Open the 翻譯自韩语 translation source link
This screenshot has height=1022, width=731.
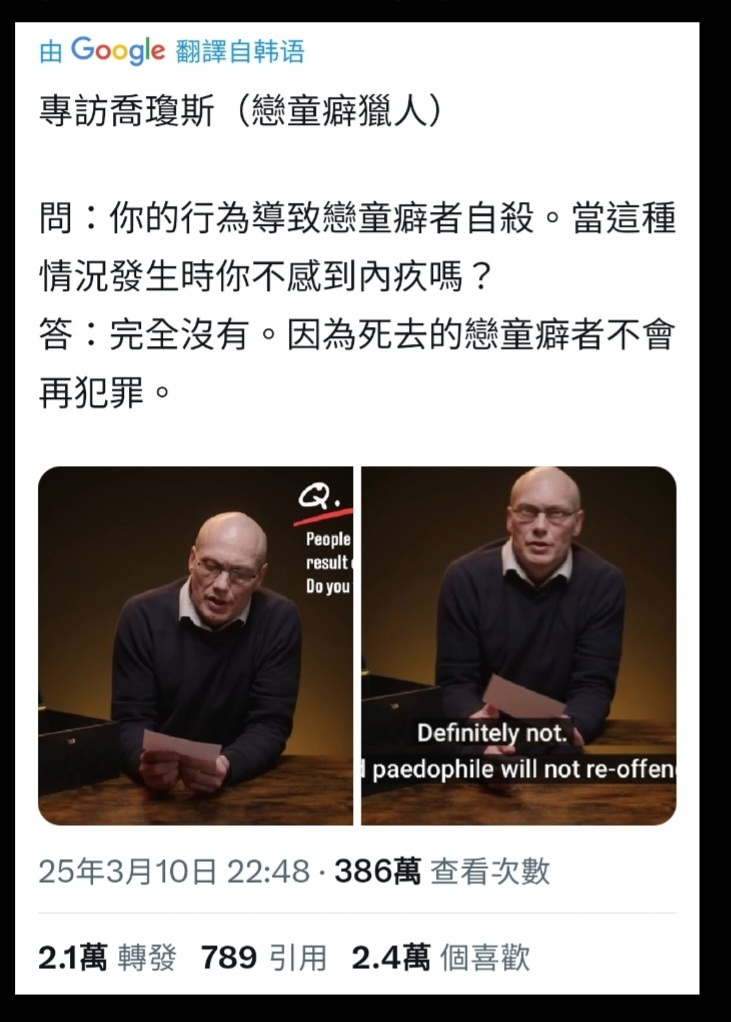(x=240, y=51)
